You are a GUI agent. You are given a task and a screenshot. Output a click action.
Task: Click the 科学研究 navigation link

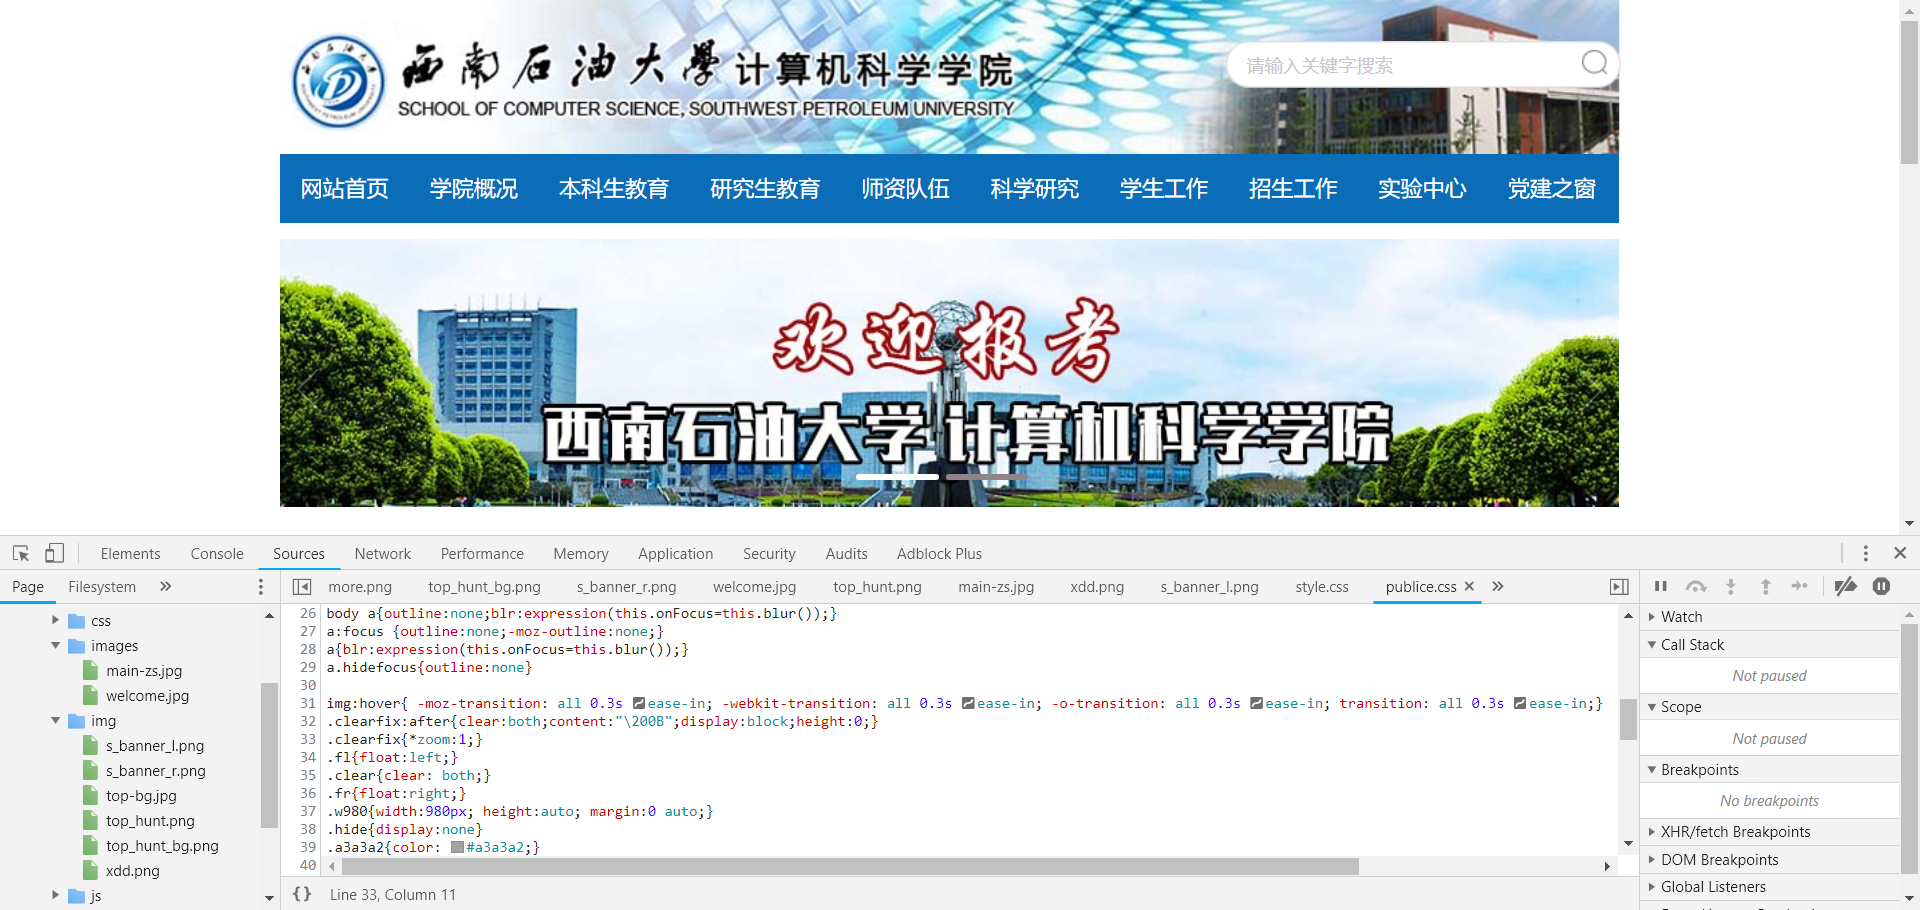(1035, 189)
